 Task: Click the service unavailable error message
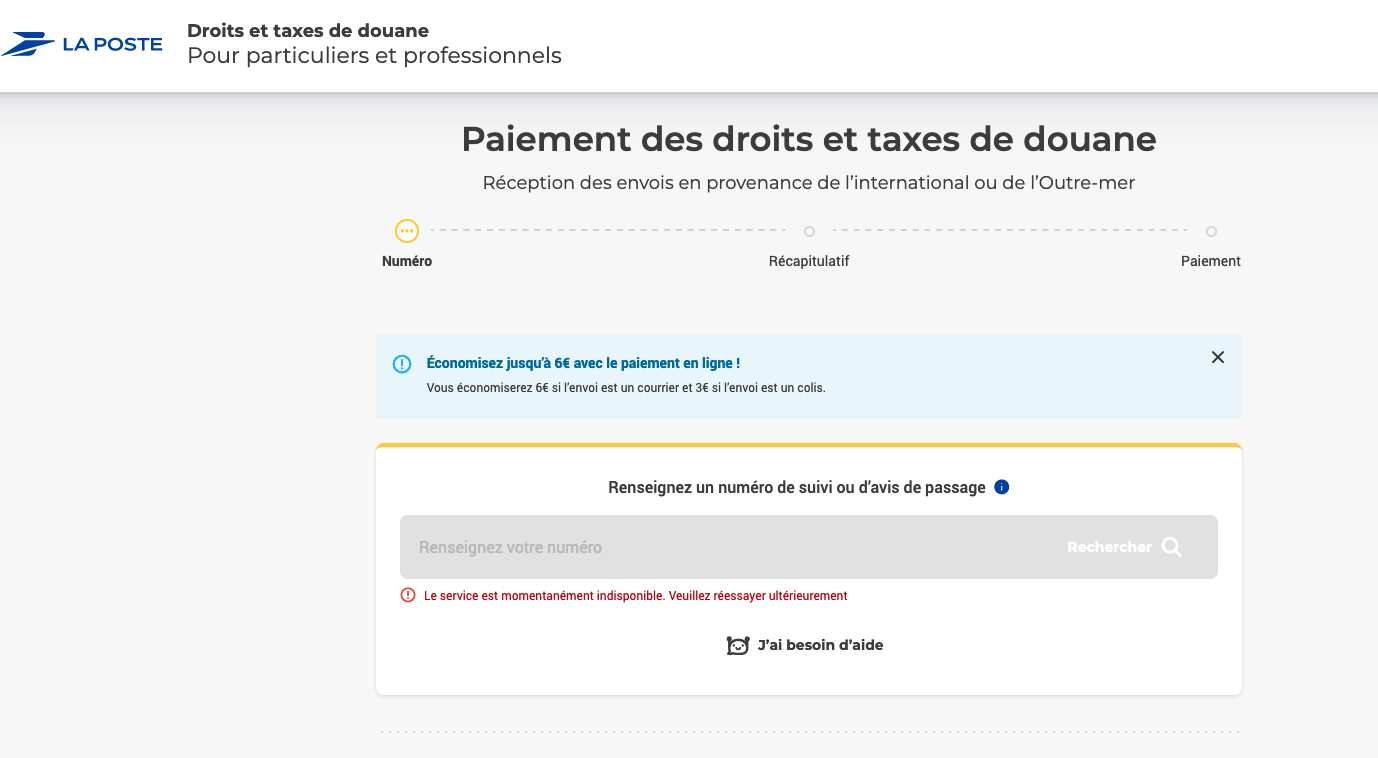[x=636, y=595]
